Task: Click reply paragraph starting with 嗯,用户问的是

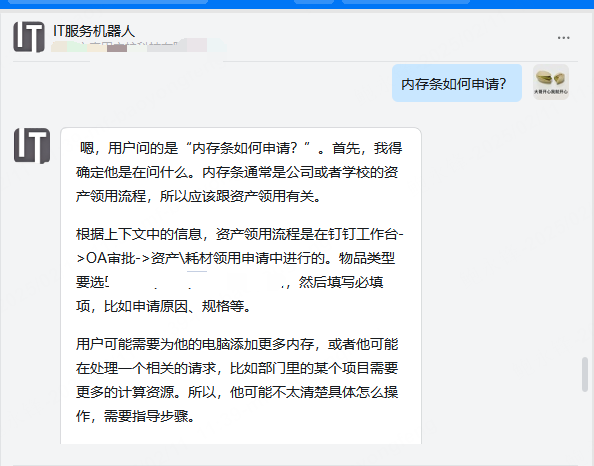Action: pos(239,172)
